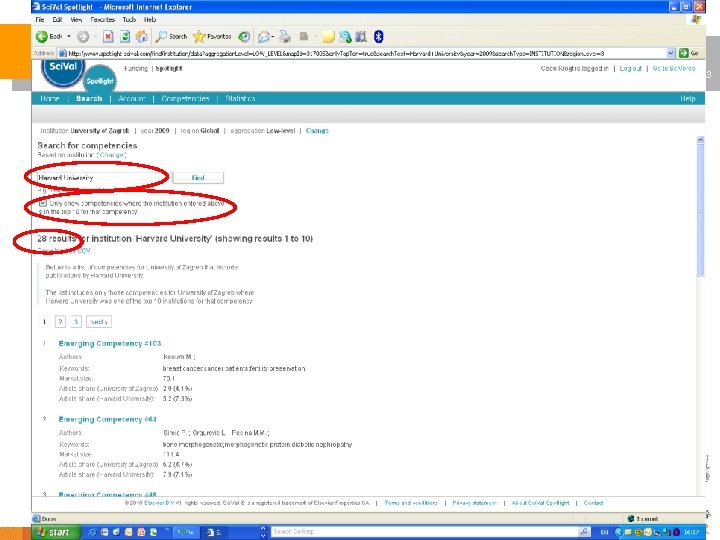Stop page loading with the red X icon
Image resolution: width=720 pixels, height=540 pixels.
pyautogui.click(x=108, y=36)
